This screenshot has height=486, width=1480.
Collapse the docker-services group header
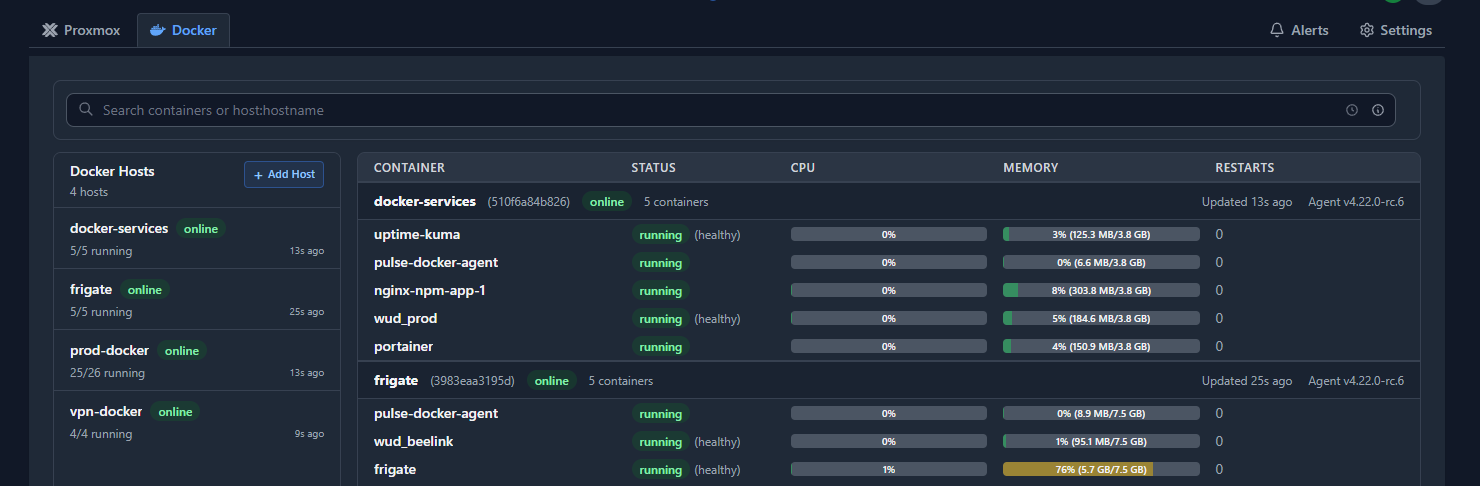click(889, 201)
